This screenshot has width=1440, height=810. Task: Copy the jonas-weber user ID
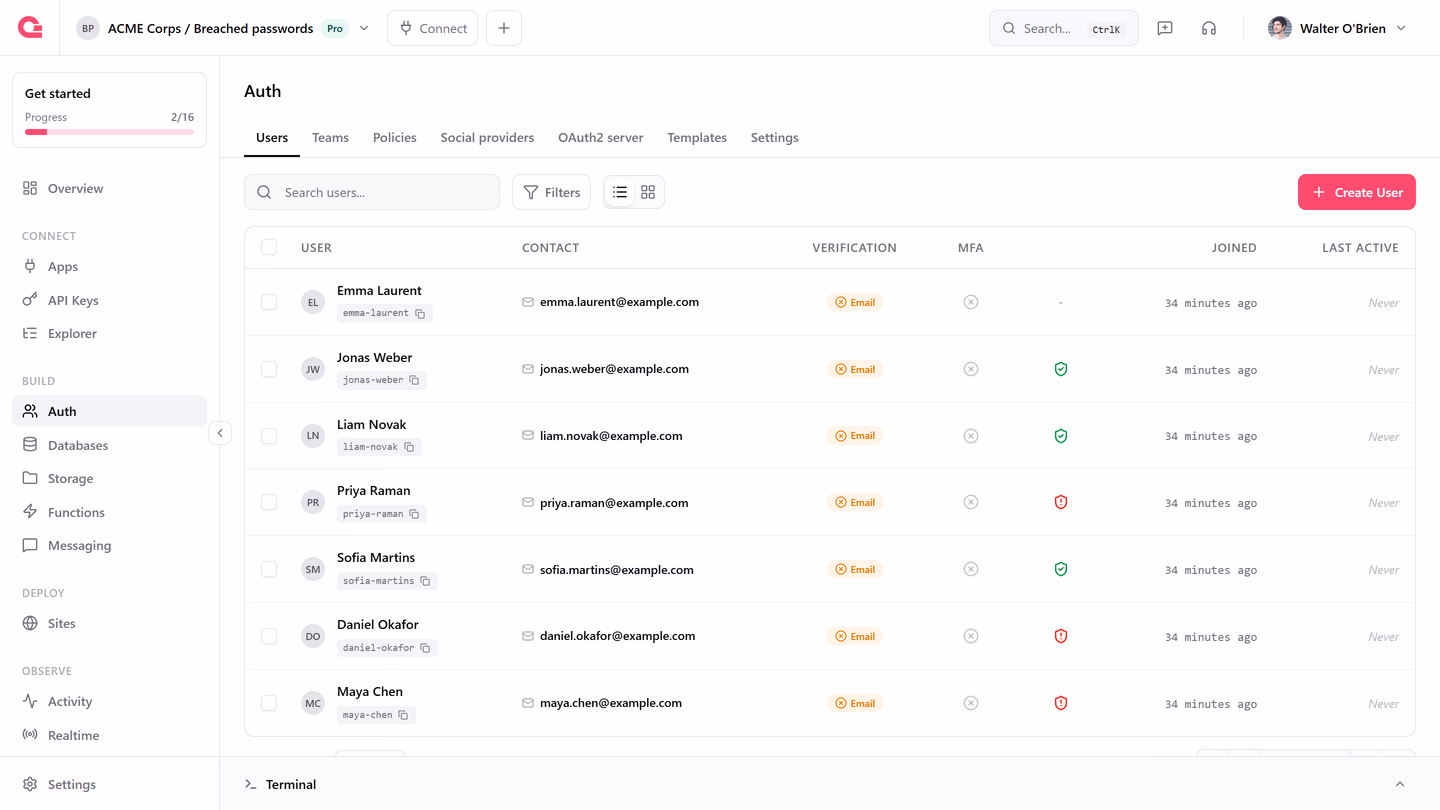coord(414,381)
